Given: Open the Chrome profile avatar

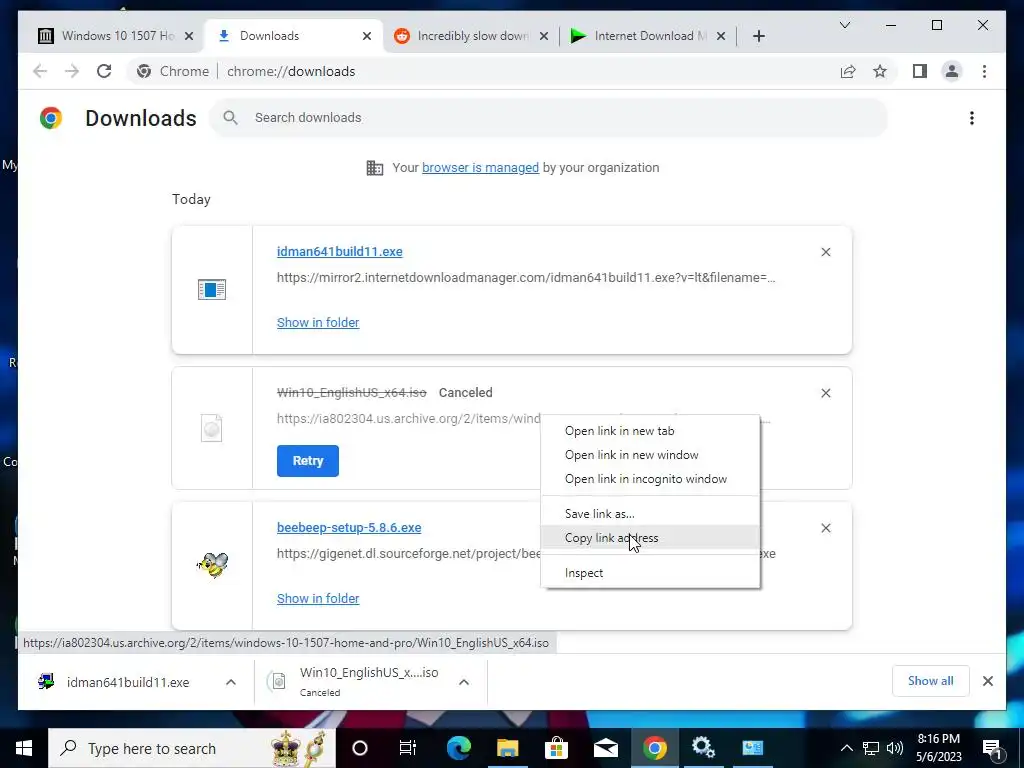Looking at the screenshot, I should coord(952,71).
